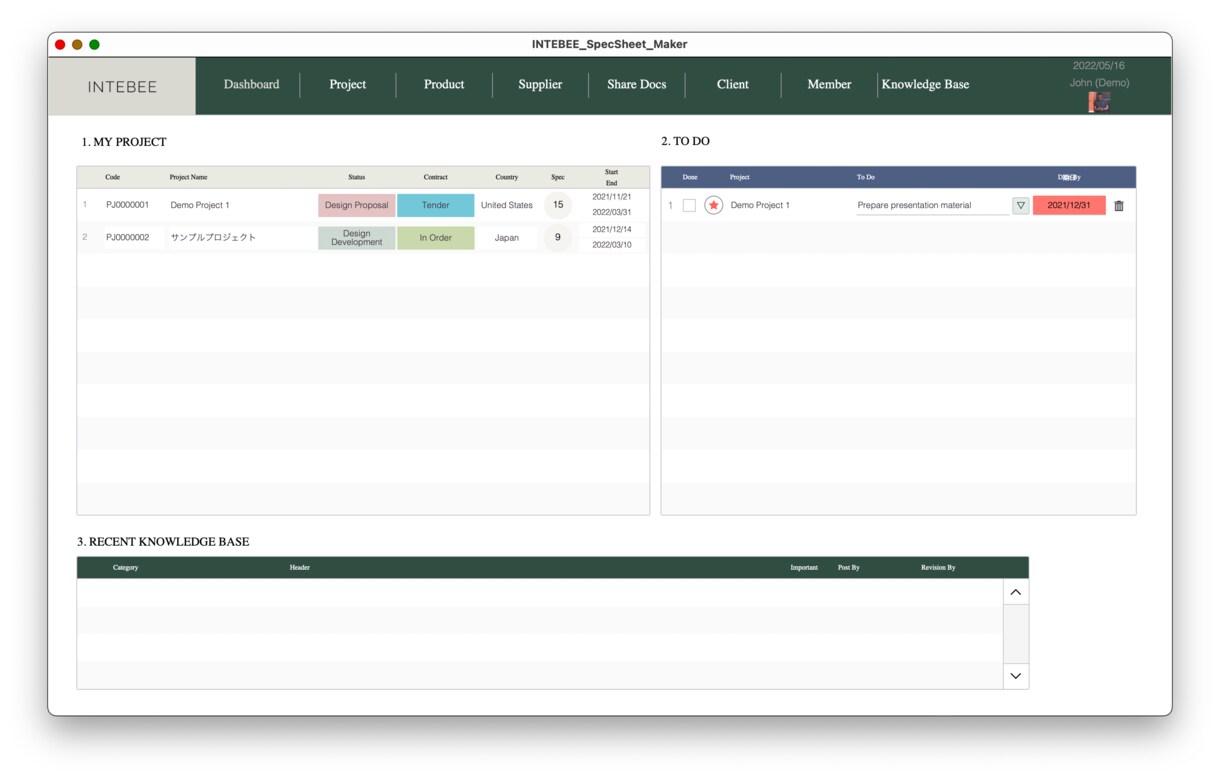Open the Client tab
The width and height of the screenshot is (1220, 779).
733,84
